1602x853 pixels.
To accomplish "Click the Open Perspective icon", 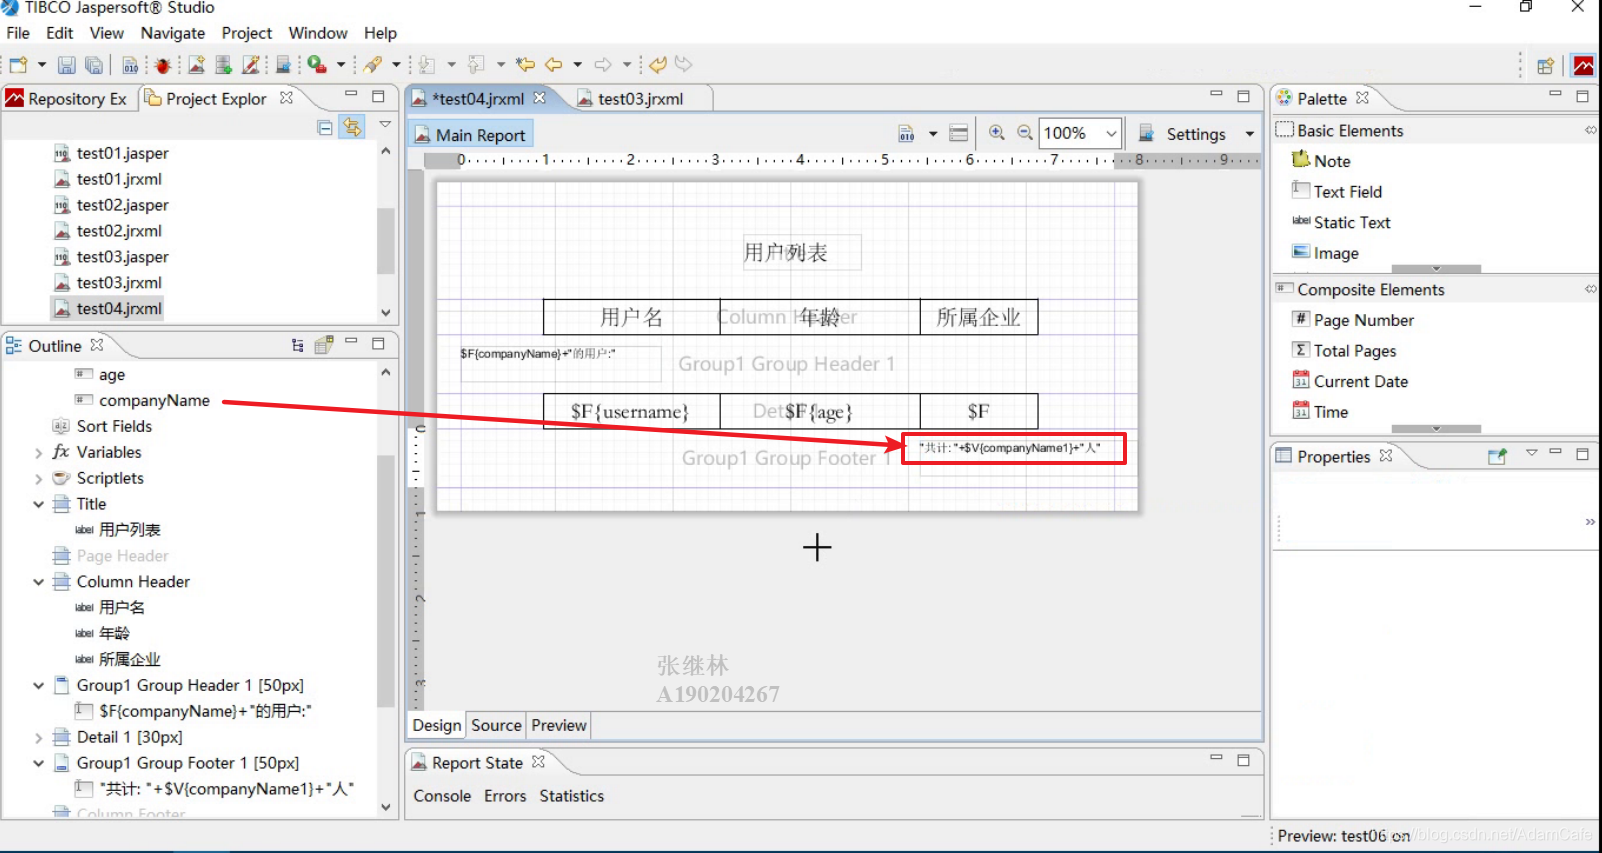I will (1545, 66).
